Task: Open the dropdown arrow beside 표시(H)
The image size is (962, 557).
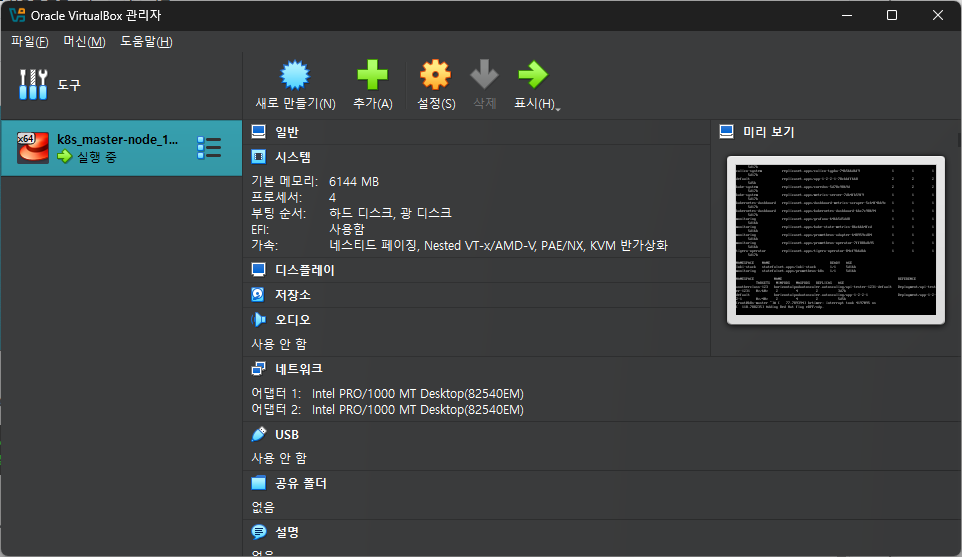Action: [x=558, y=109]
